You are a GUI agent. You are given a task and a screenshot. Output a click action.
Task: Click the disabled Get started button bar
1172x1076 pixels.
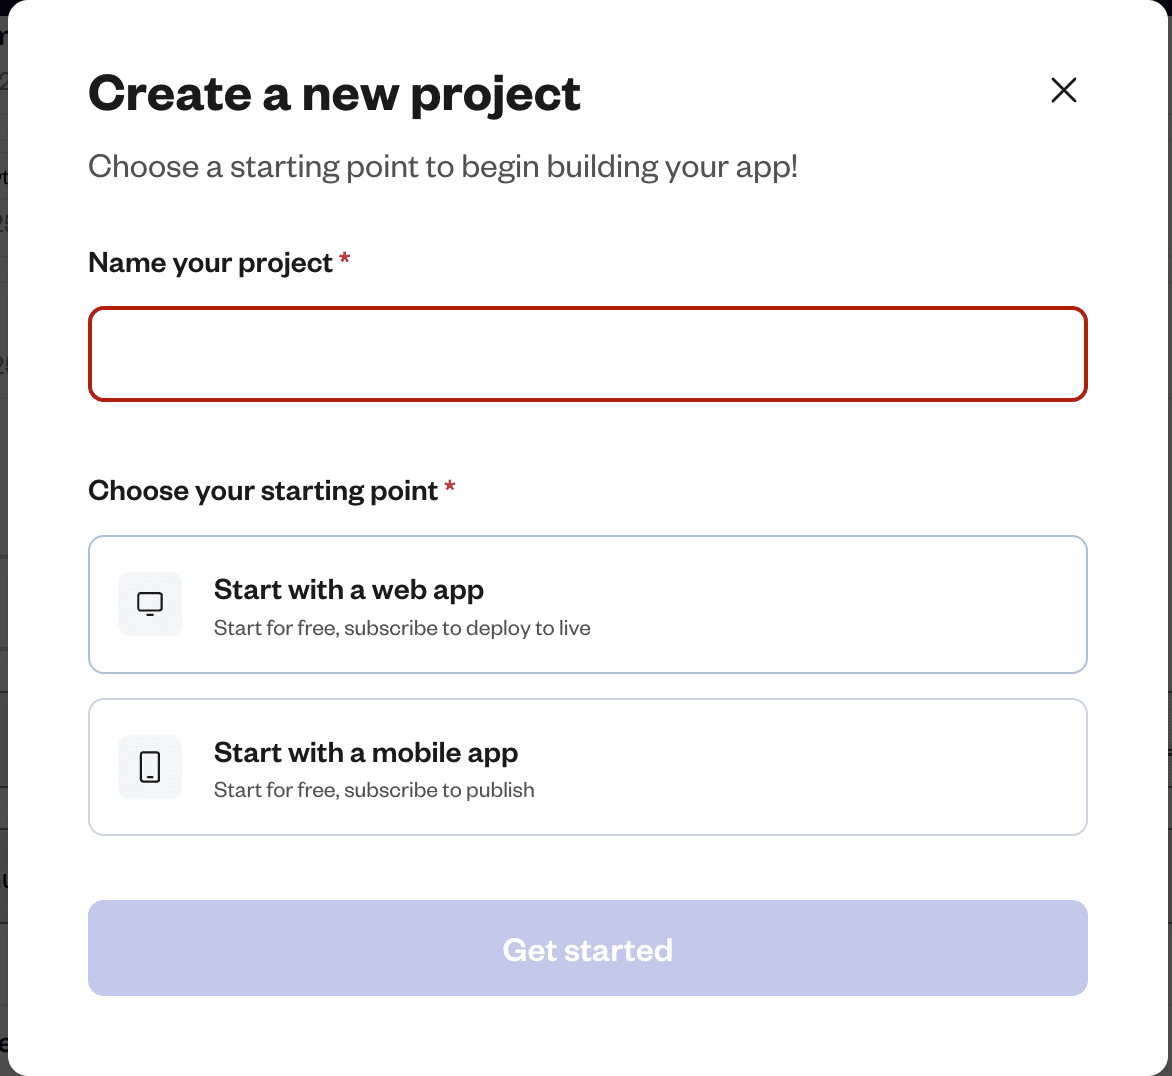(587, 947)
